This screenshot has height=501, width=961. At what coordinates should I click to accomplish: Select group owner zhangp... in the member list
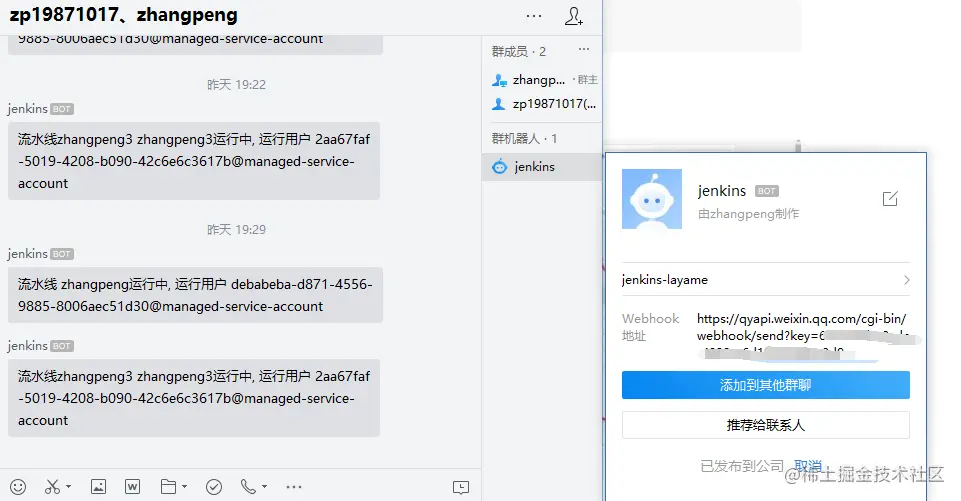pos(544,80)
